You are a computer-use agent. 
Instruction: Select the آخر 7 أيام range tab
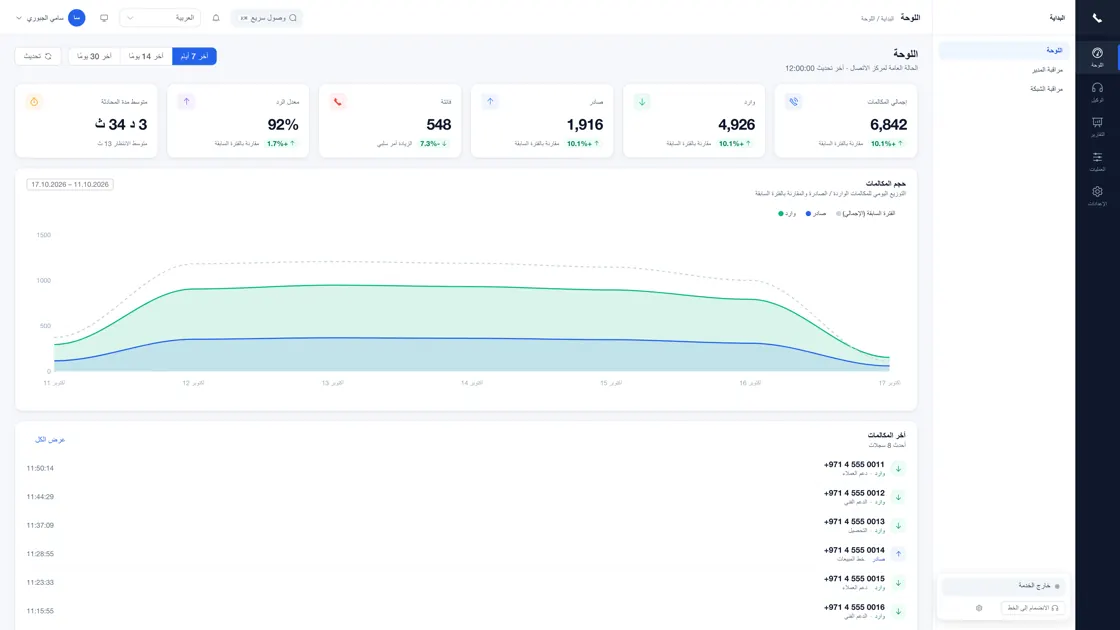pos(194,56)
